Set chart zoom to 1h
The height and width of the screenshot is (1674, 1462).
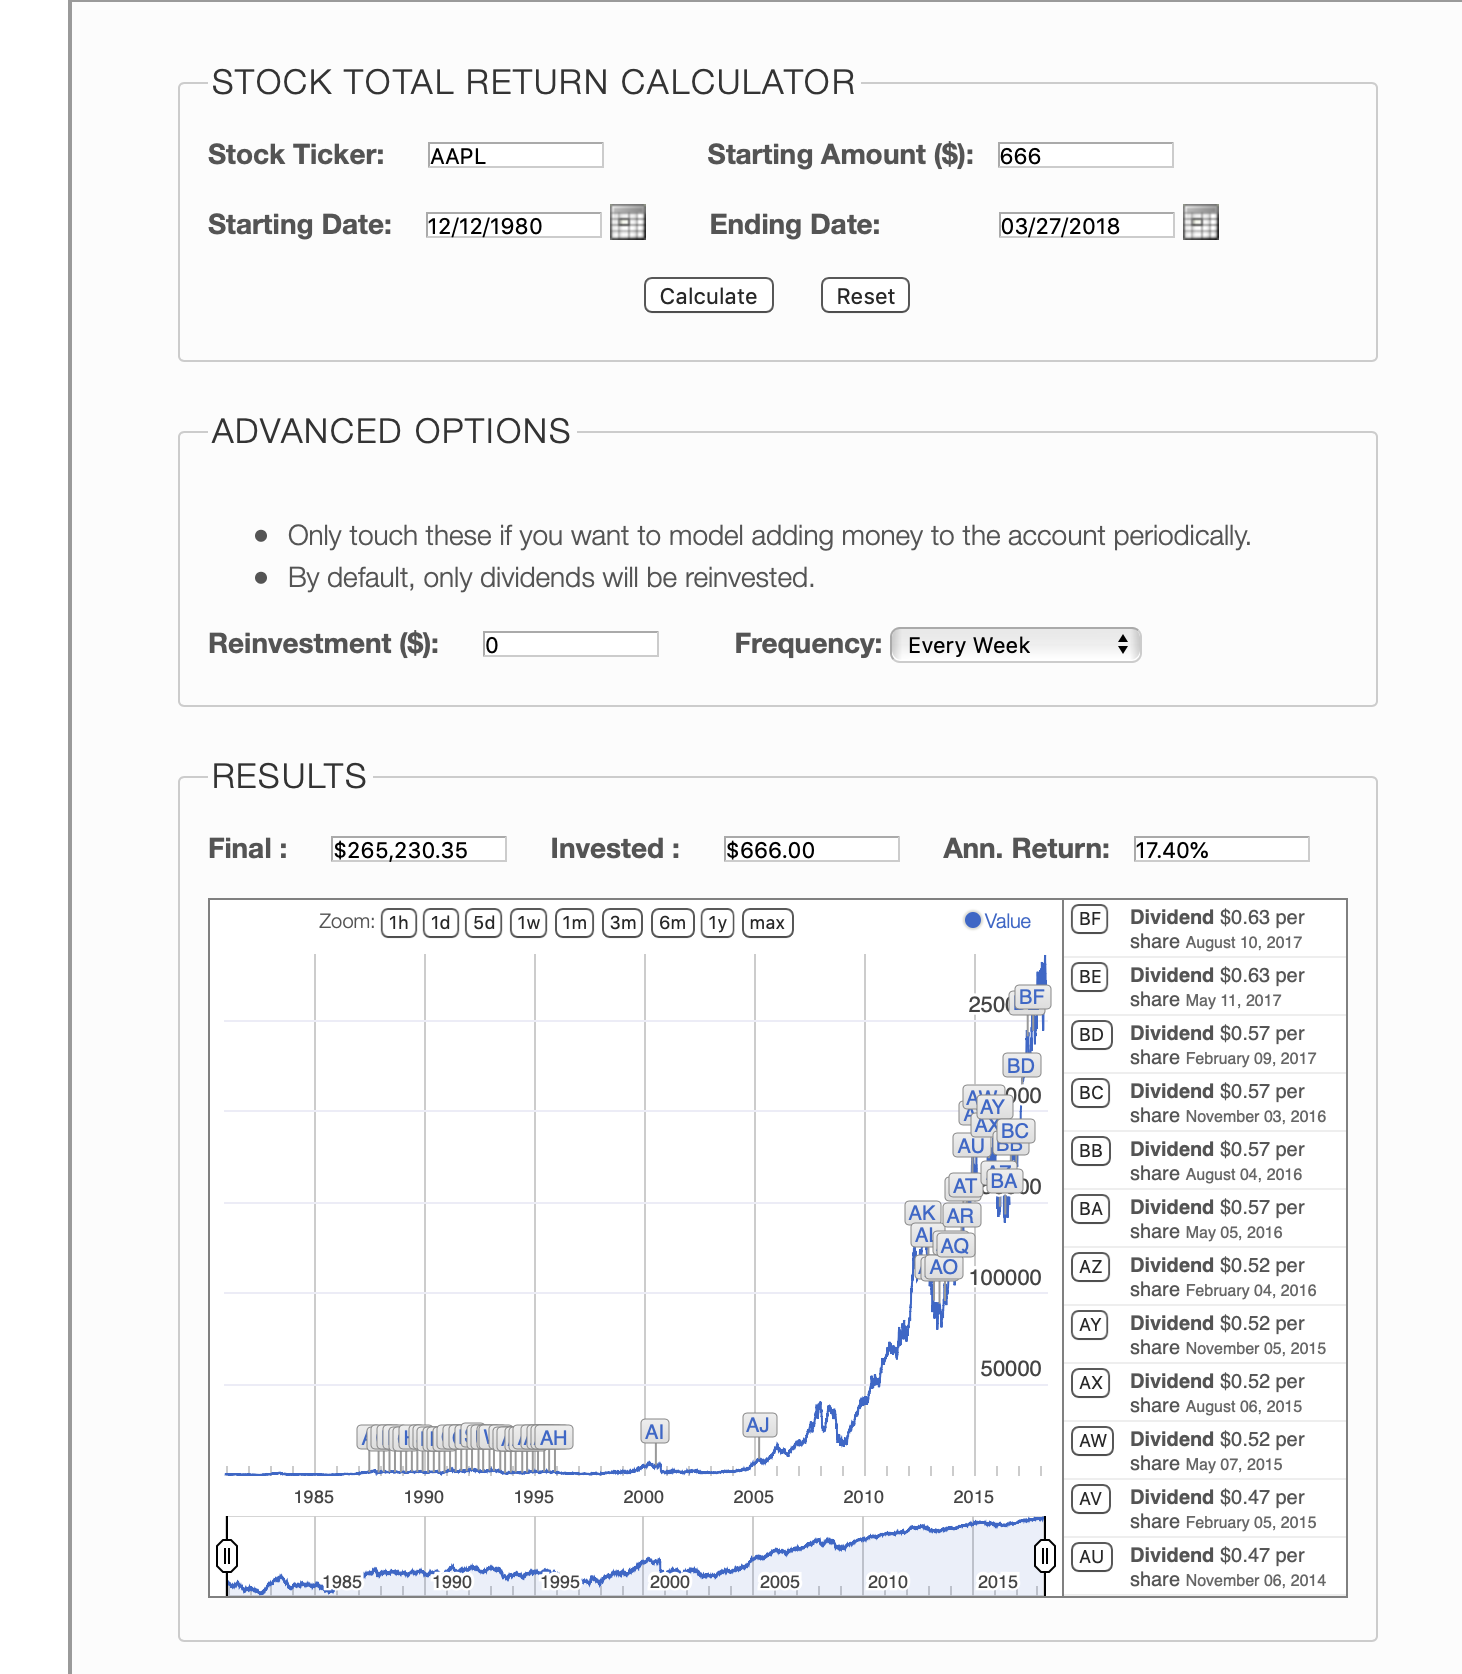click(x=399, y=922)
